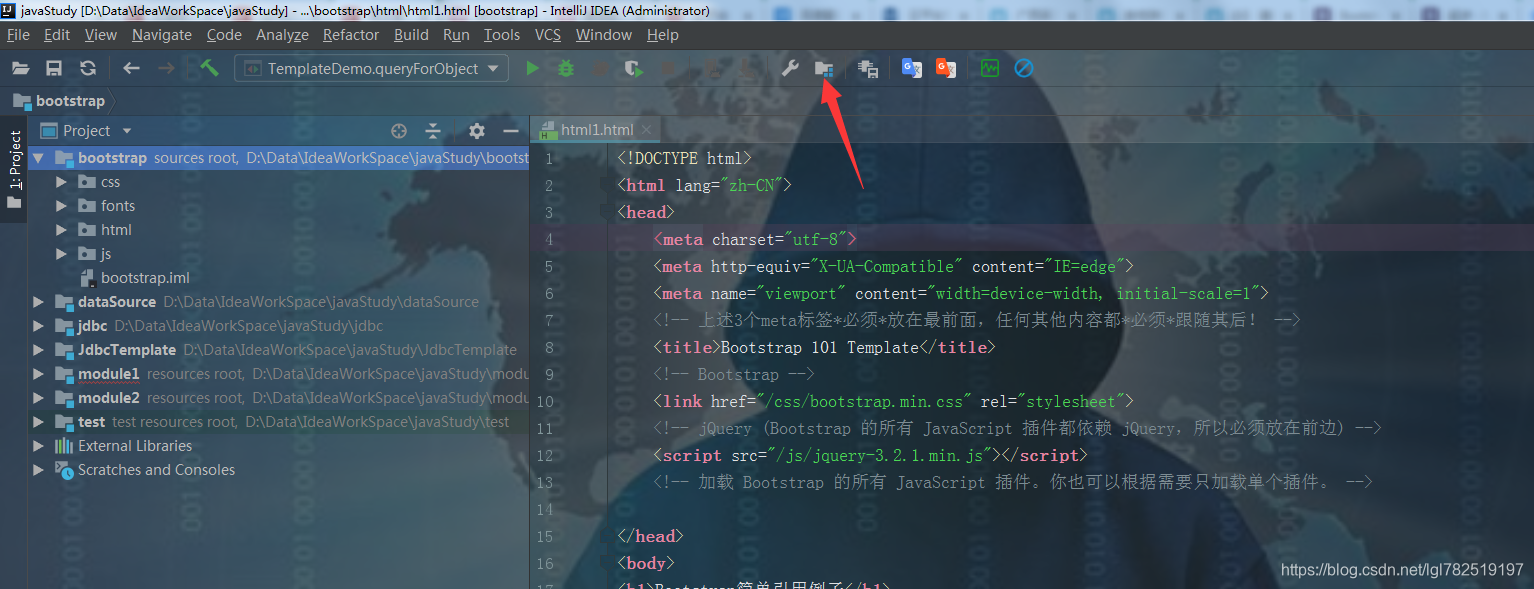This screenshot has height=589, width=1534.
Task: Expand the fonts folder
Action: click(x=62, y=206)
